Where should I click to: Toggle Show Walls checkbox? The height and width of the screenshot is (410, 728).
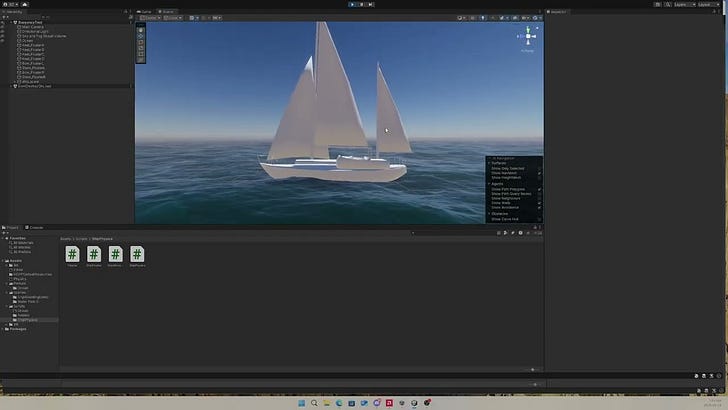pos(540,203)
